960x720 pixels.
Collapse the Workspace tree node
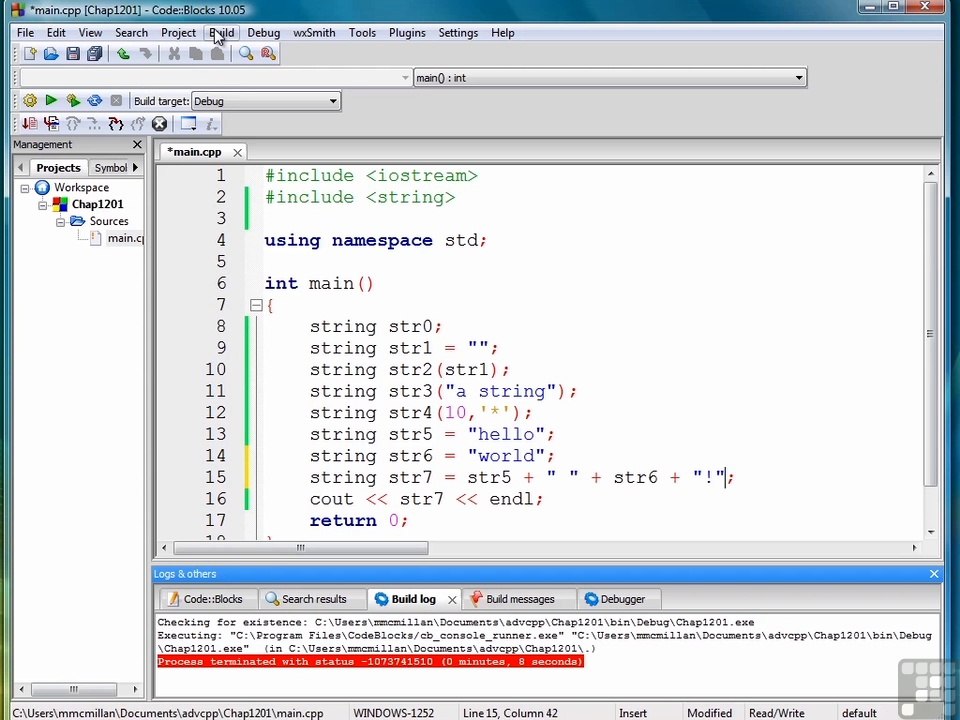[x=24, y=188]
